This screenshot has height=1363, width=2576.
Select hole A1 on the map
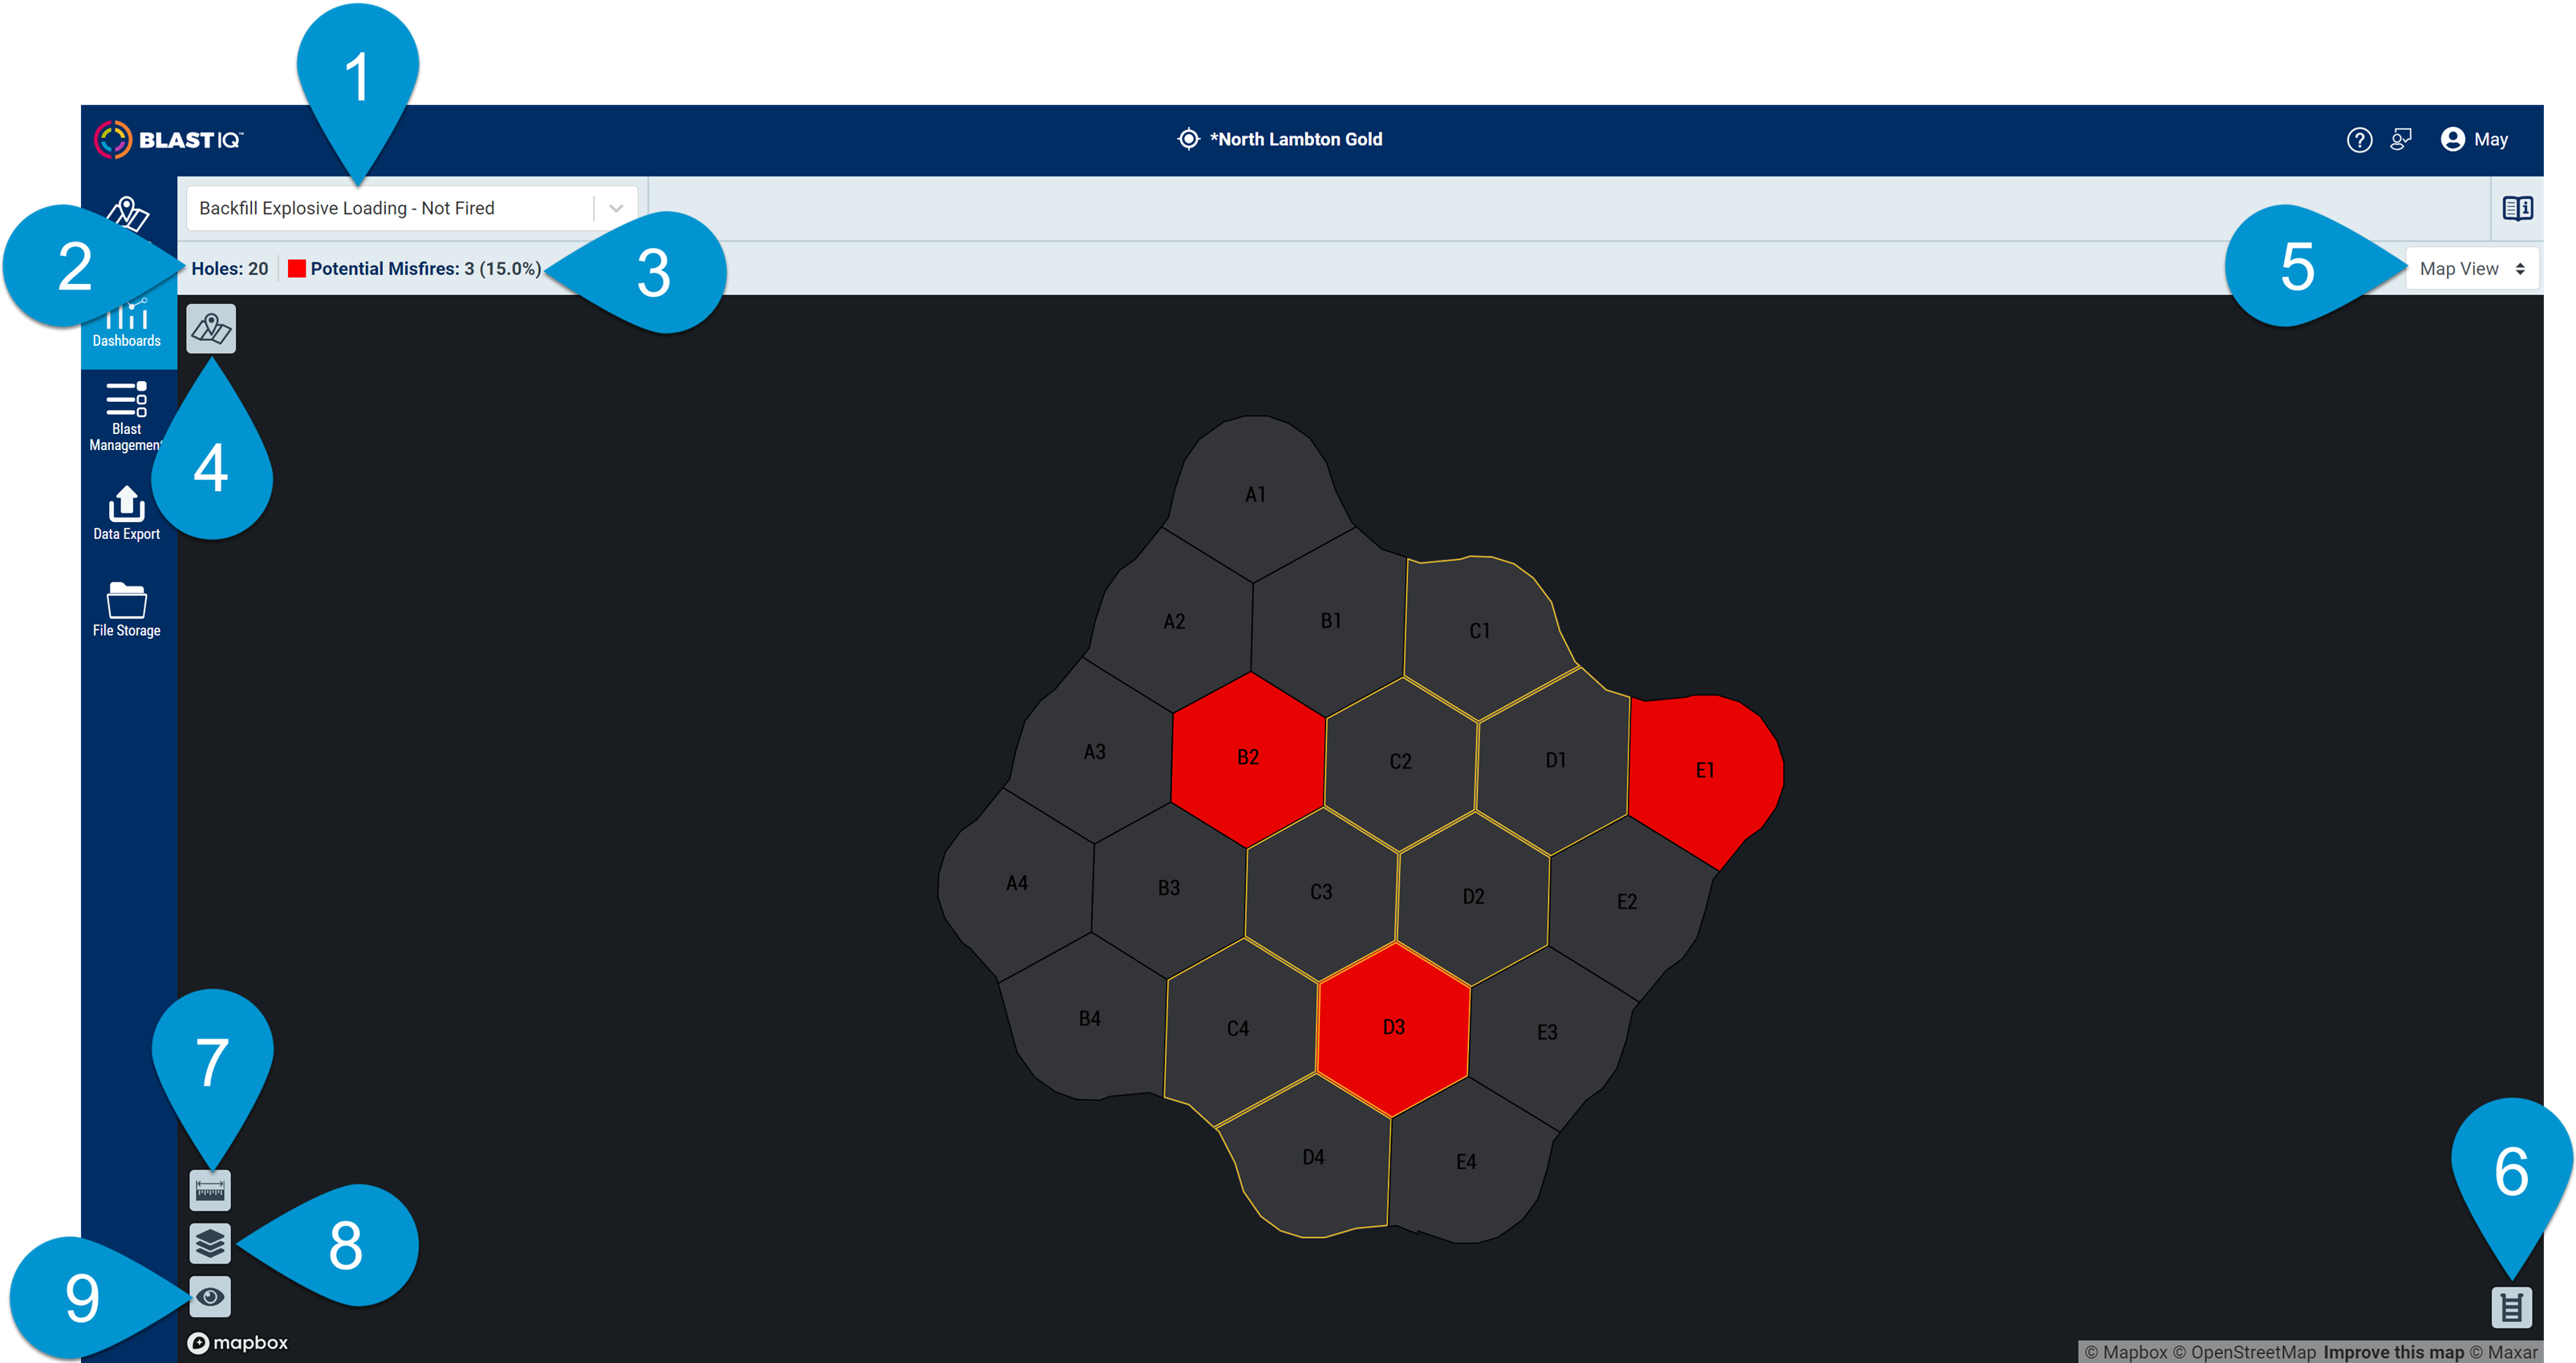coord(1256,495)
